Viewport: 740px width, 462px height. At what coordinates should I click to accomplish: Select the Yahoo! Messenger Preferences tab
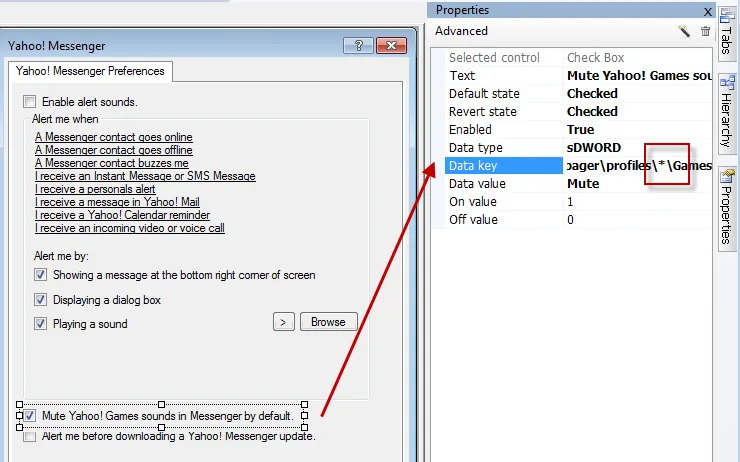(90, 71)
